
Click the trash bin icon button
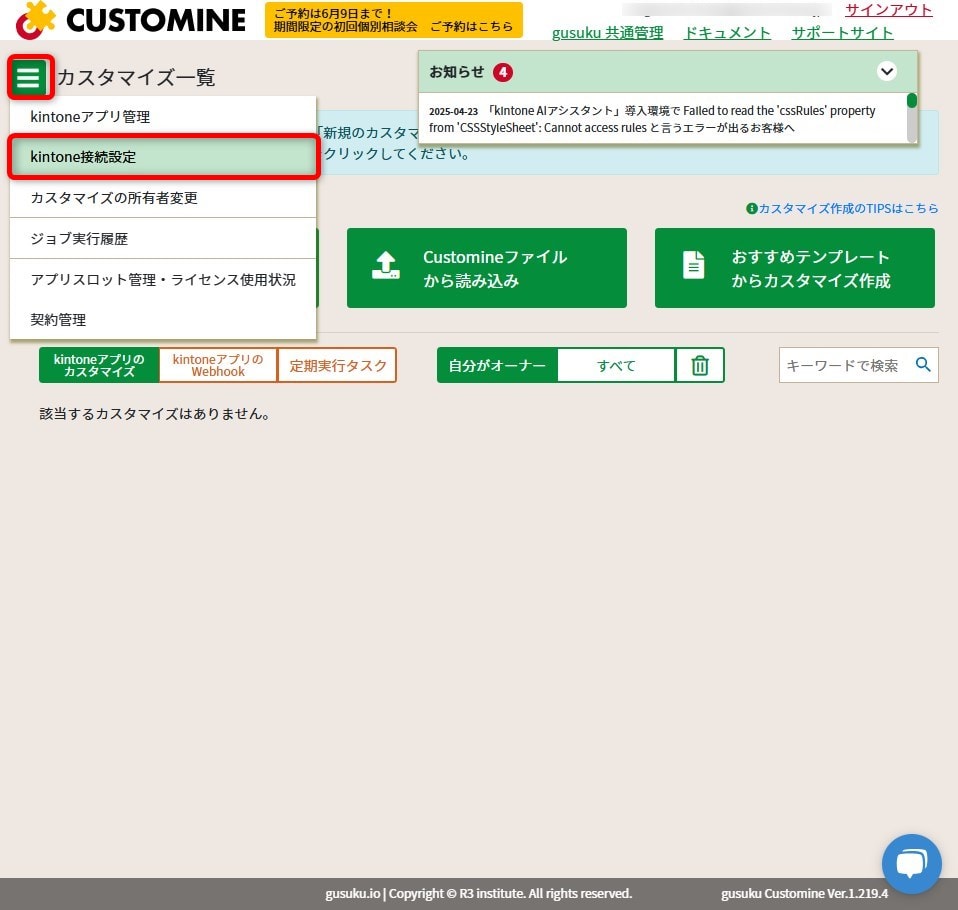coord(700,365)
